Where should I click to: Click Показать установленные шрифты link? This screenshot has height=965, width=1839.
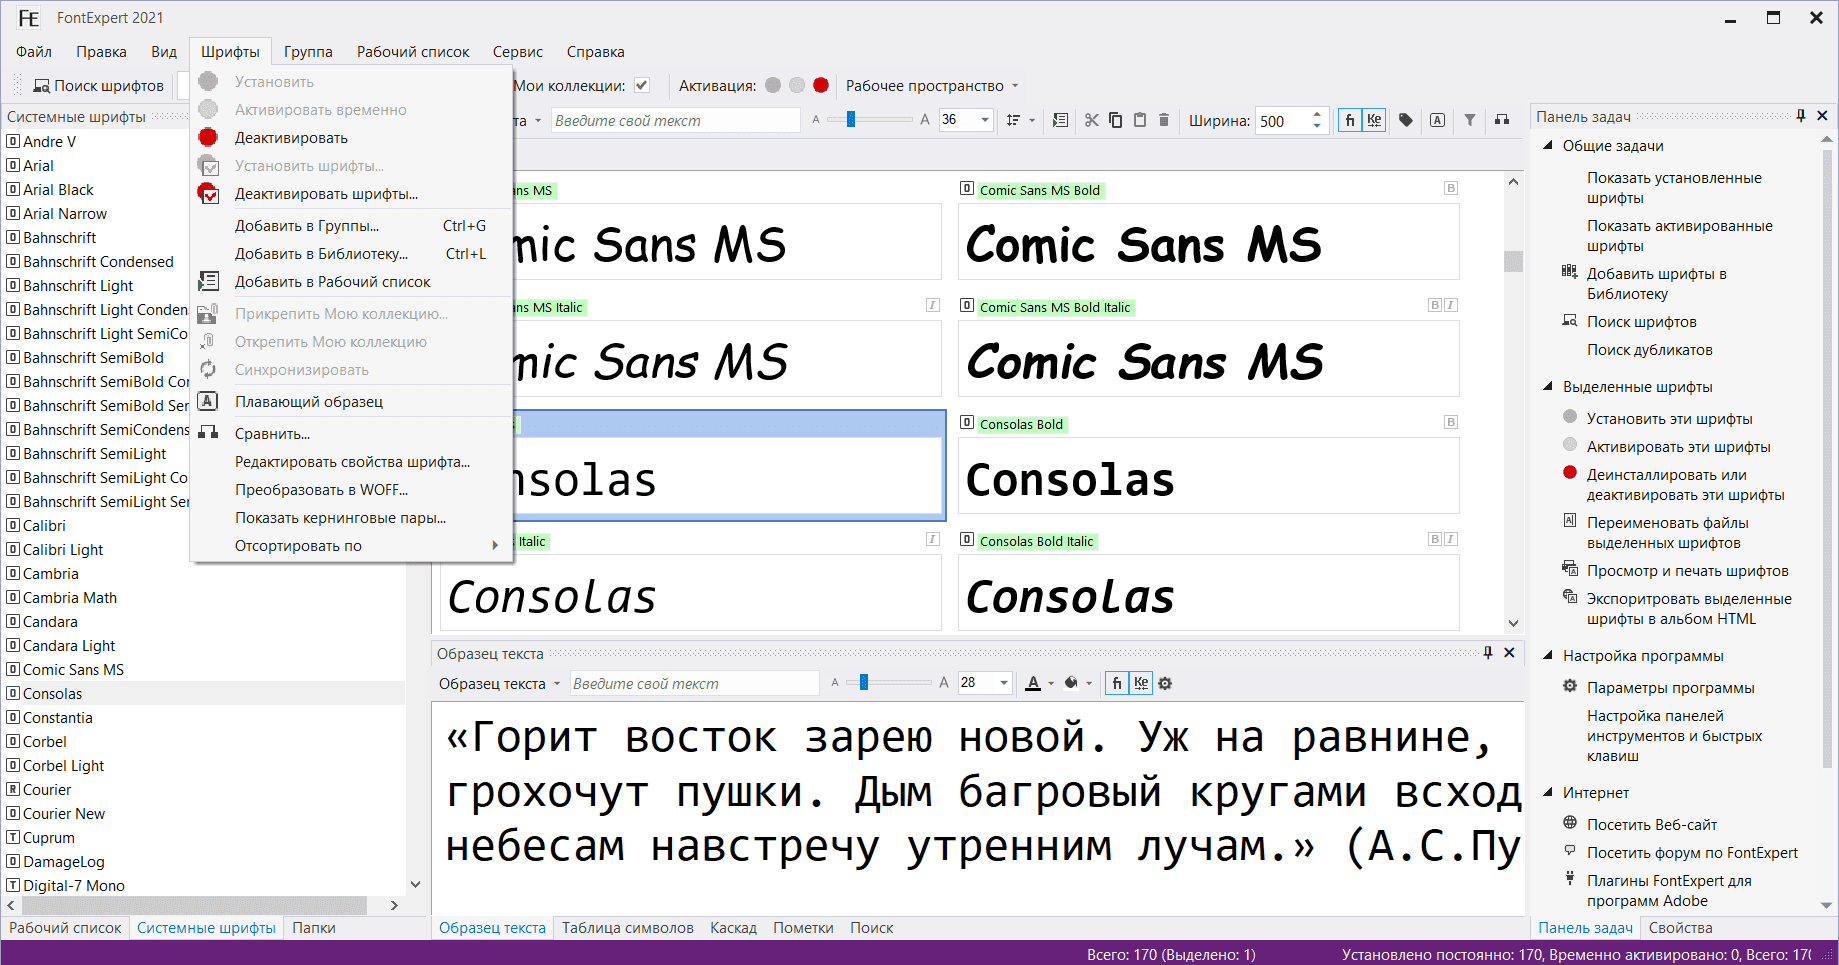(x=1674, y=188)
